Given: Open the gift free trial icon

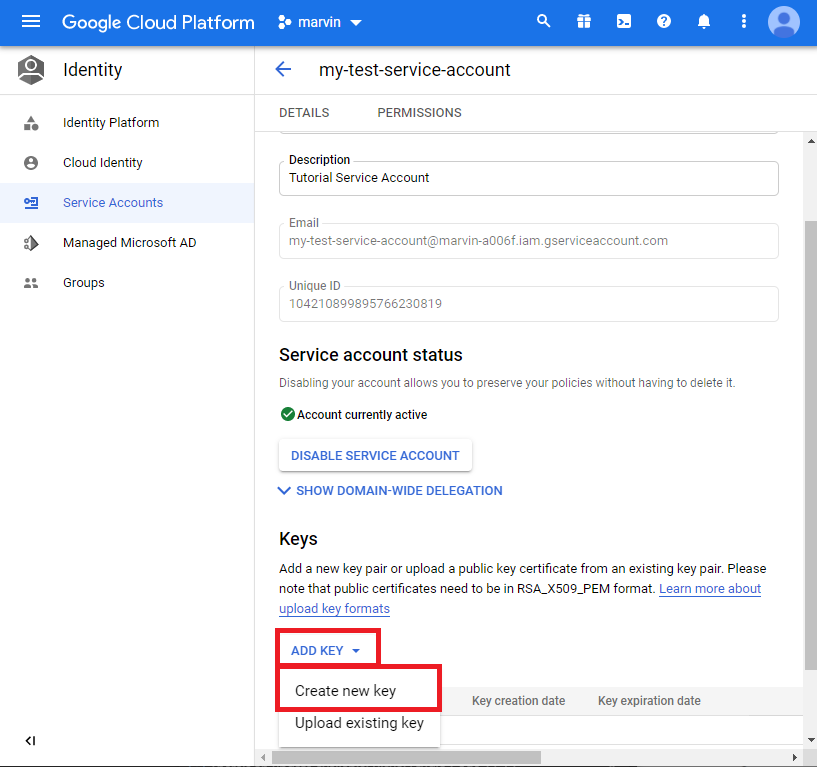Looking at the screenshot, I should point(584,21).
